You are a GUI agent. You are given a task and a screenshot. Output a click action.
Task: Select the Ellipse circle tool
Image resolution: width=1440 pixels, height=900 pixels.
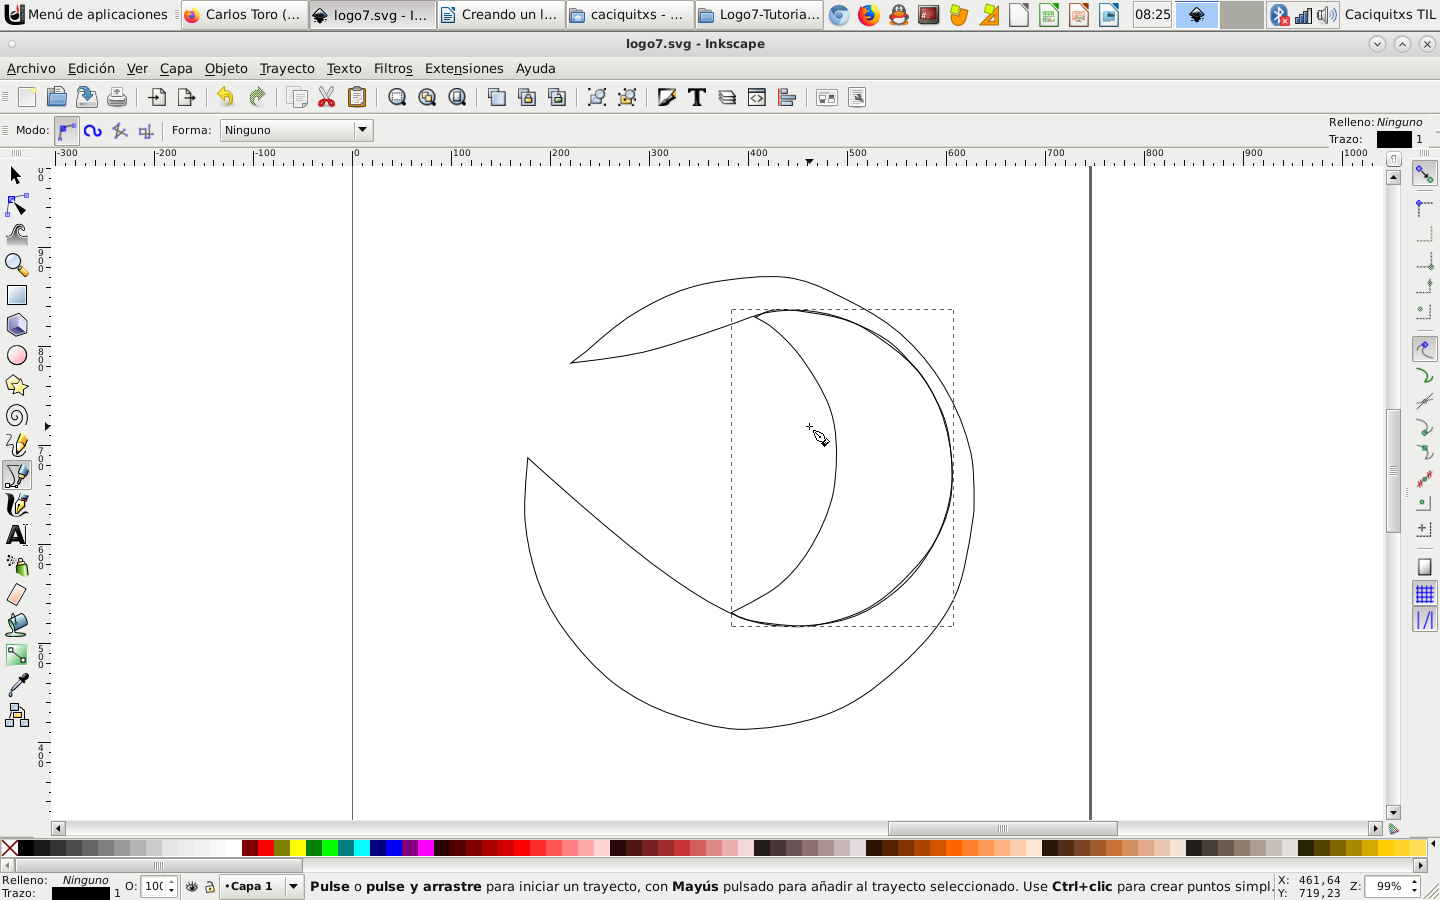pyautogui.click(x=16, y=355)
